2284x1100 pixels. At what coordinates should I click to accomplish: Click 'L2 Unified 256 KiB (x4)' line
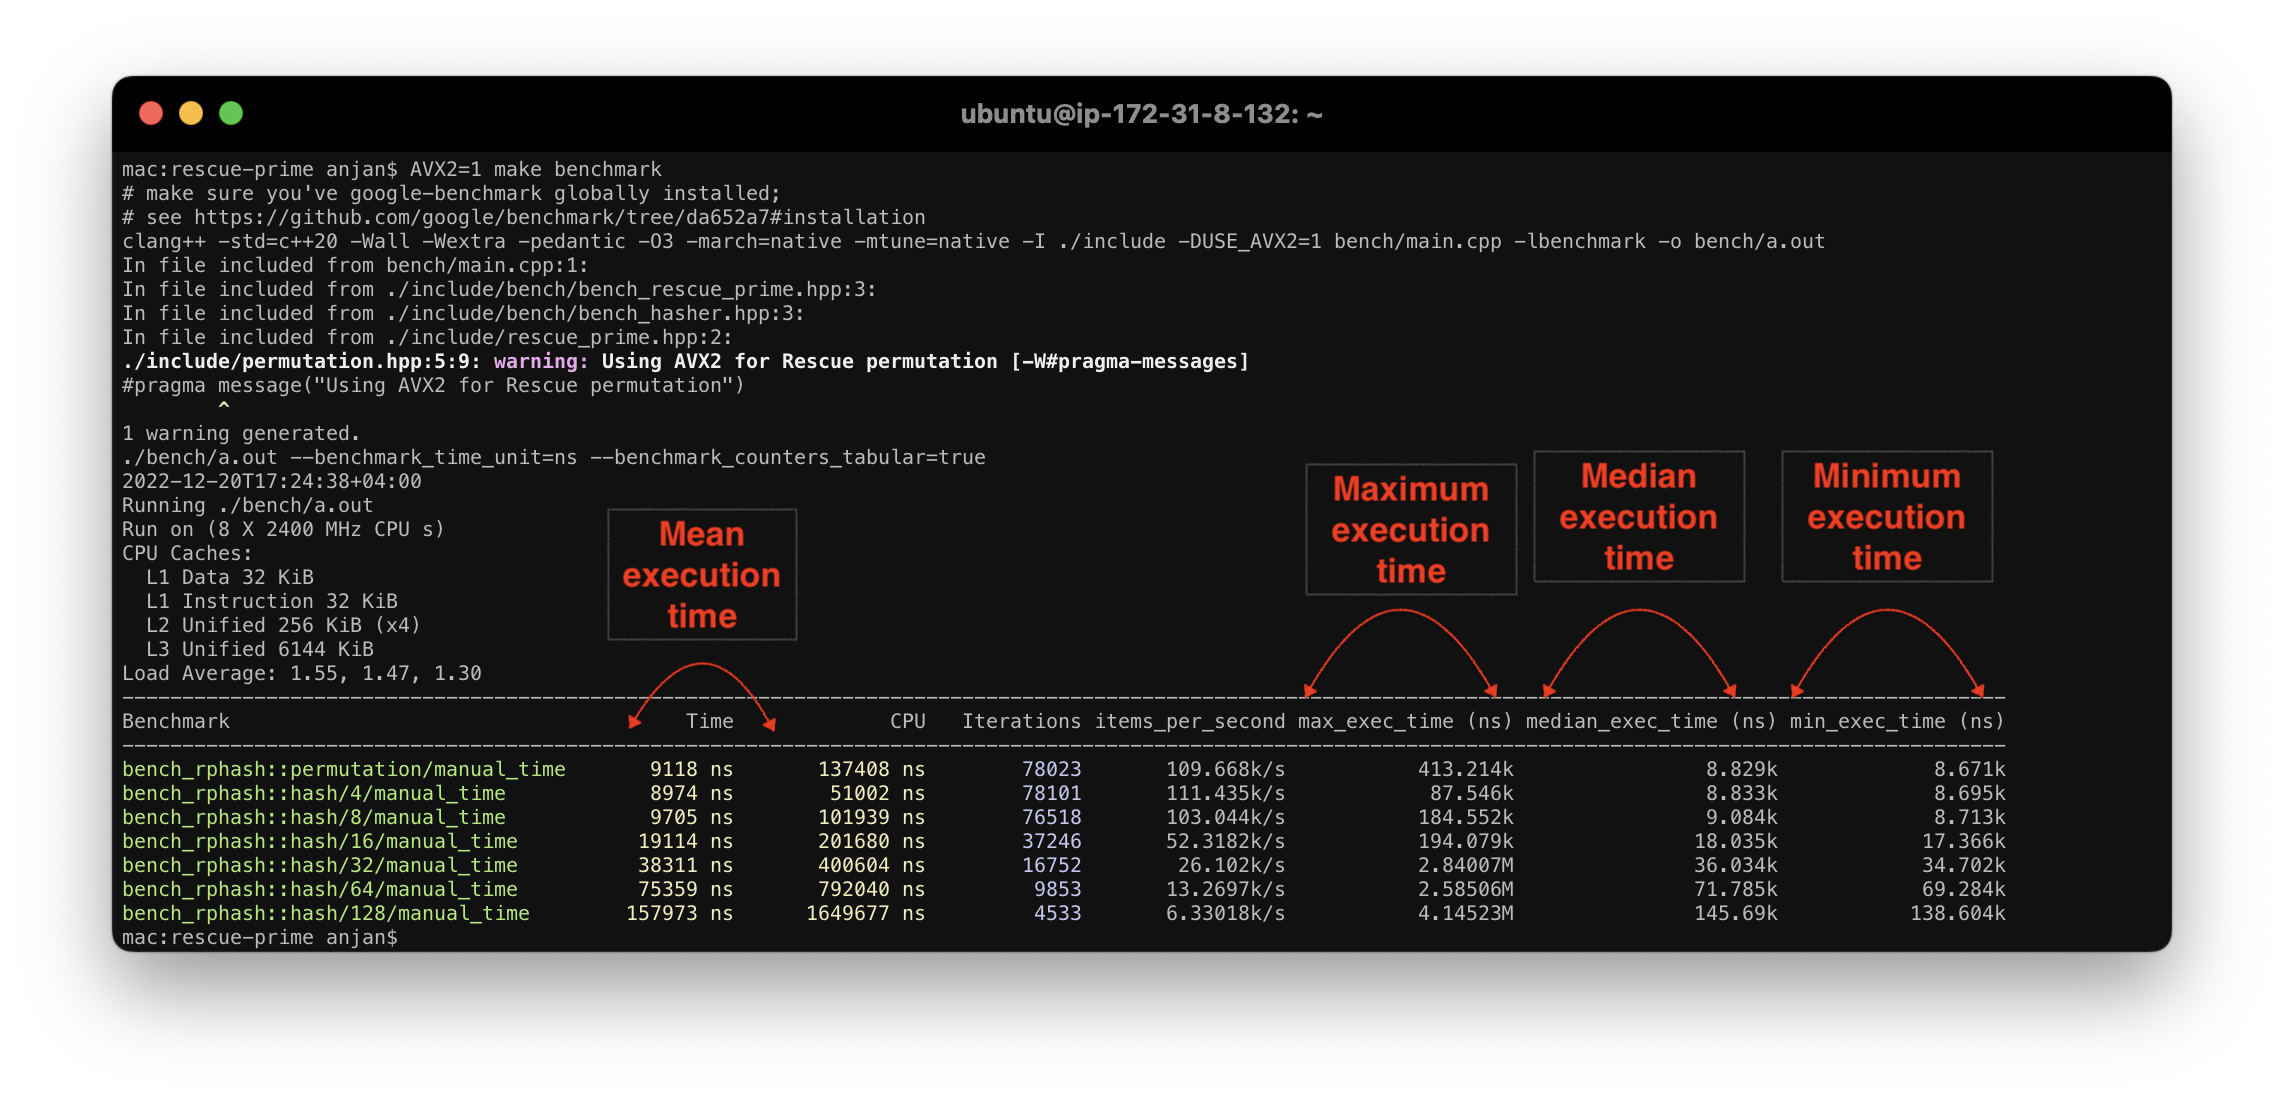point(283,625)
